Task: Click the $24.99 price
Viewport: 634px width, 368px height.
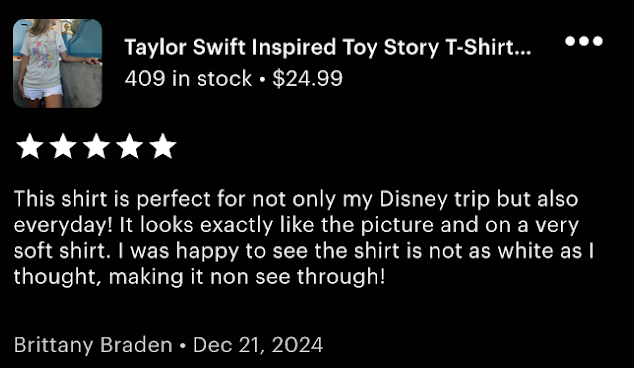Action: (x=307, y=78)
